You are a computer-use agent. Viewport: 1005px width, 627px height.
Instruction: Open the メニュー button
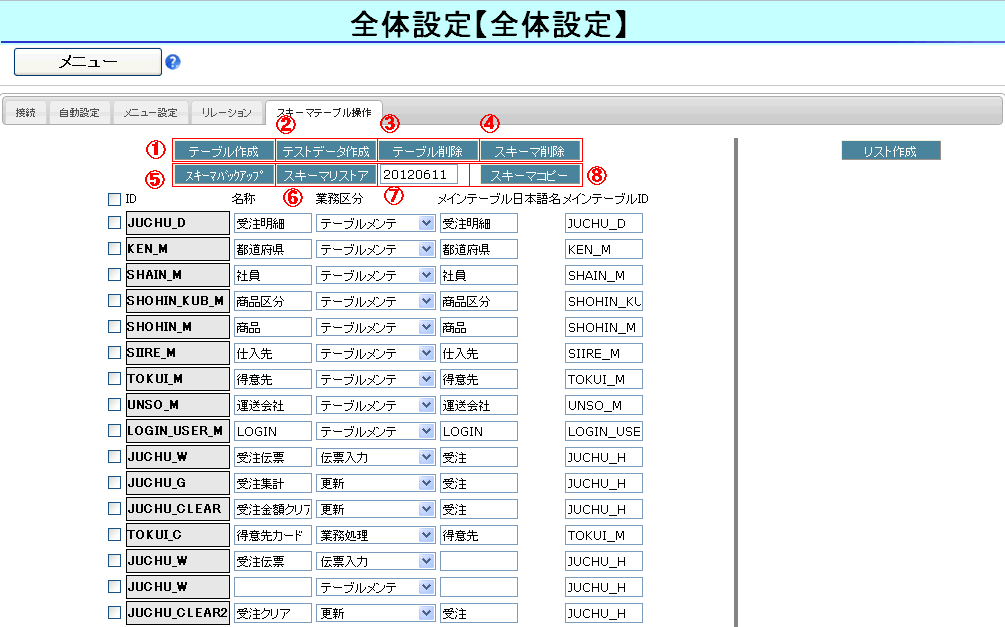(x=88, y=62)
